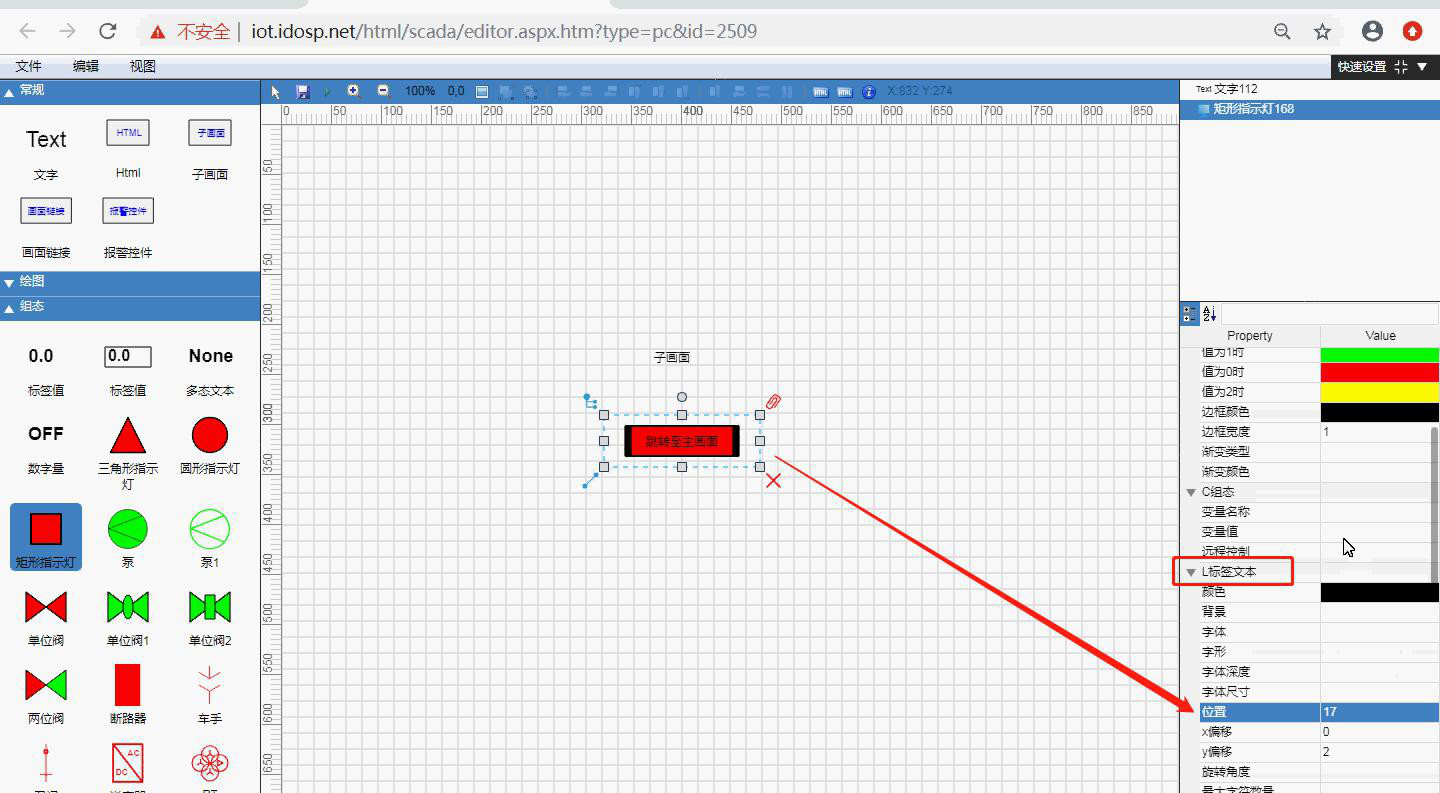Click the zoom out magnifier icon
Viewport: 1440px width, 793px height.
click(x=383, y=91)
